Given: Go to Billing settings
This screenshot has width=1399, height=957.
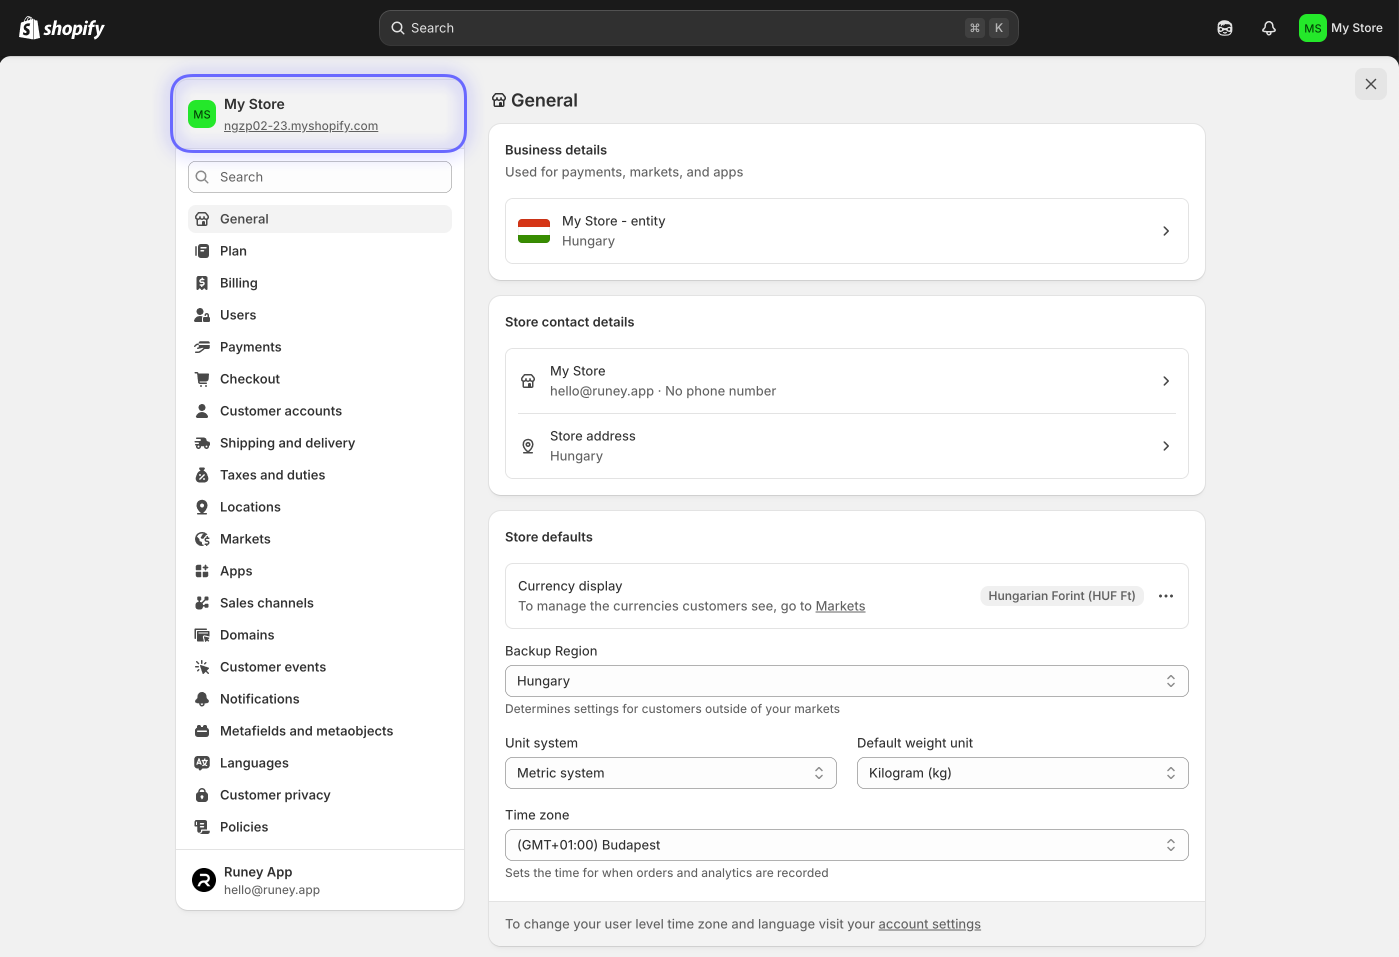Looking at the screenshot, I should tap(320, 283).
